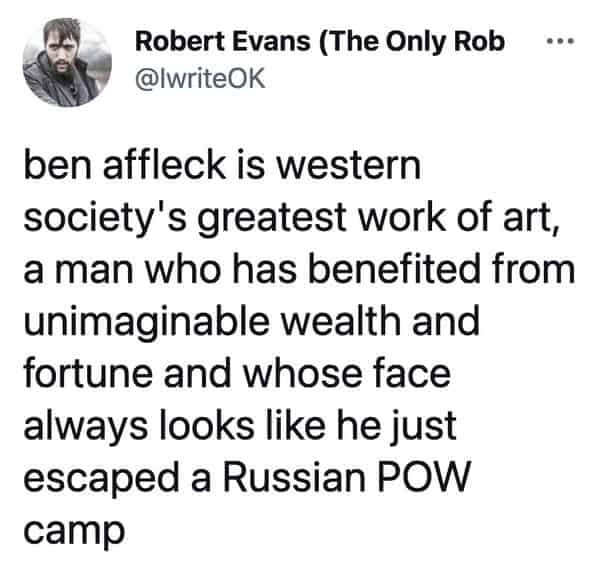This screenshot has height=569, width=599.
Task: Click the word "Russian" in the tweet
Action: point(294,476)
